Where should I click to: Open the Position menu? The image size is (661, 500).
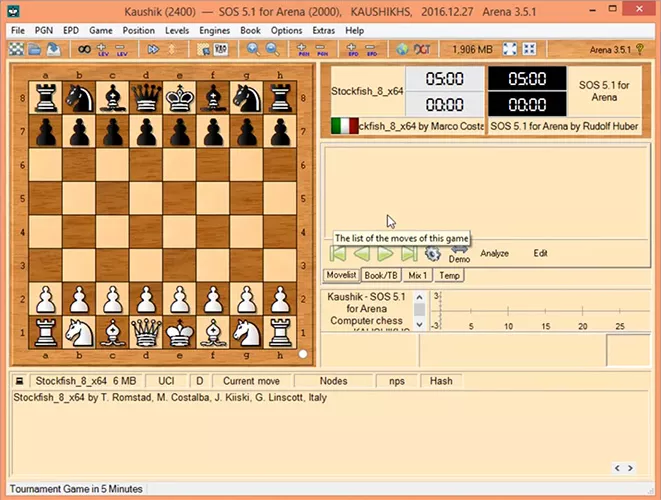tap(139, 30)
